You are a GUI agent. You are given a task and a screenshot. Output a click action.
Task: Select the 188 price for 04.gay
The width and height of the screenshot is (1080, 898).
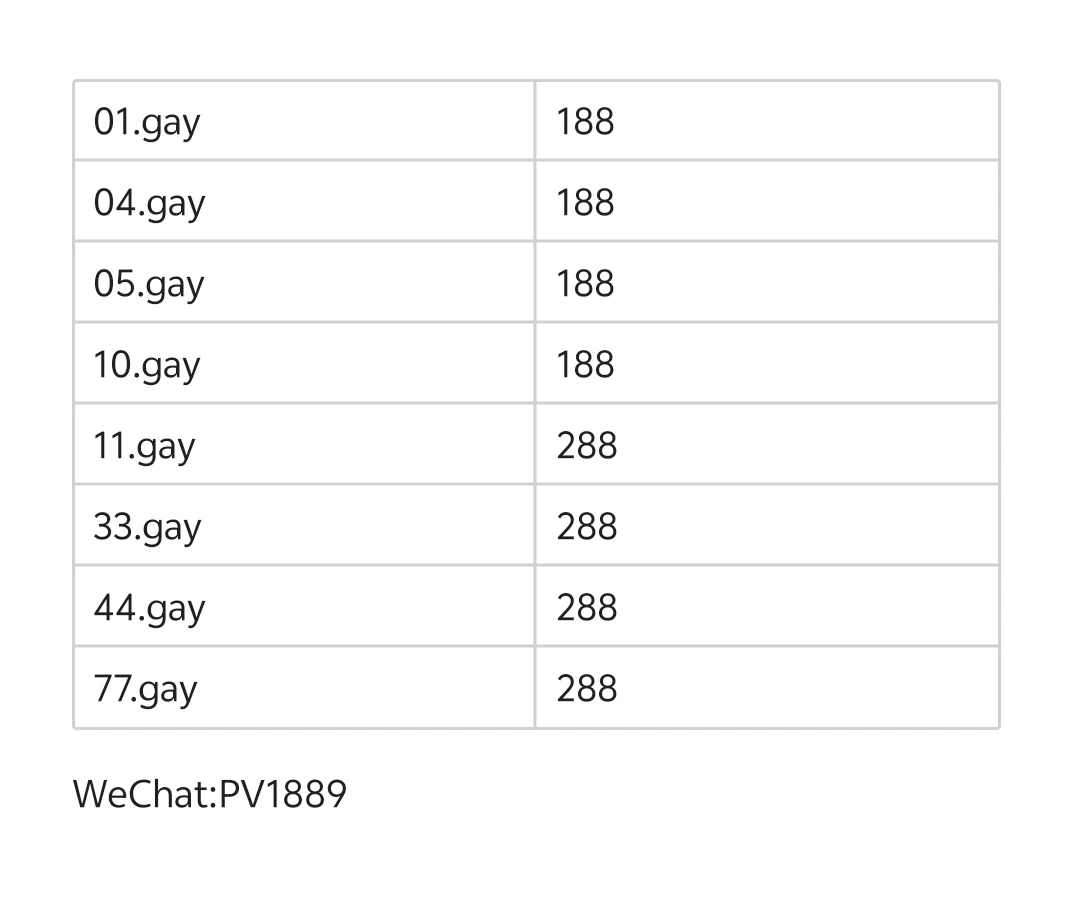(x=585, y=204)
